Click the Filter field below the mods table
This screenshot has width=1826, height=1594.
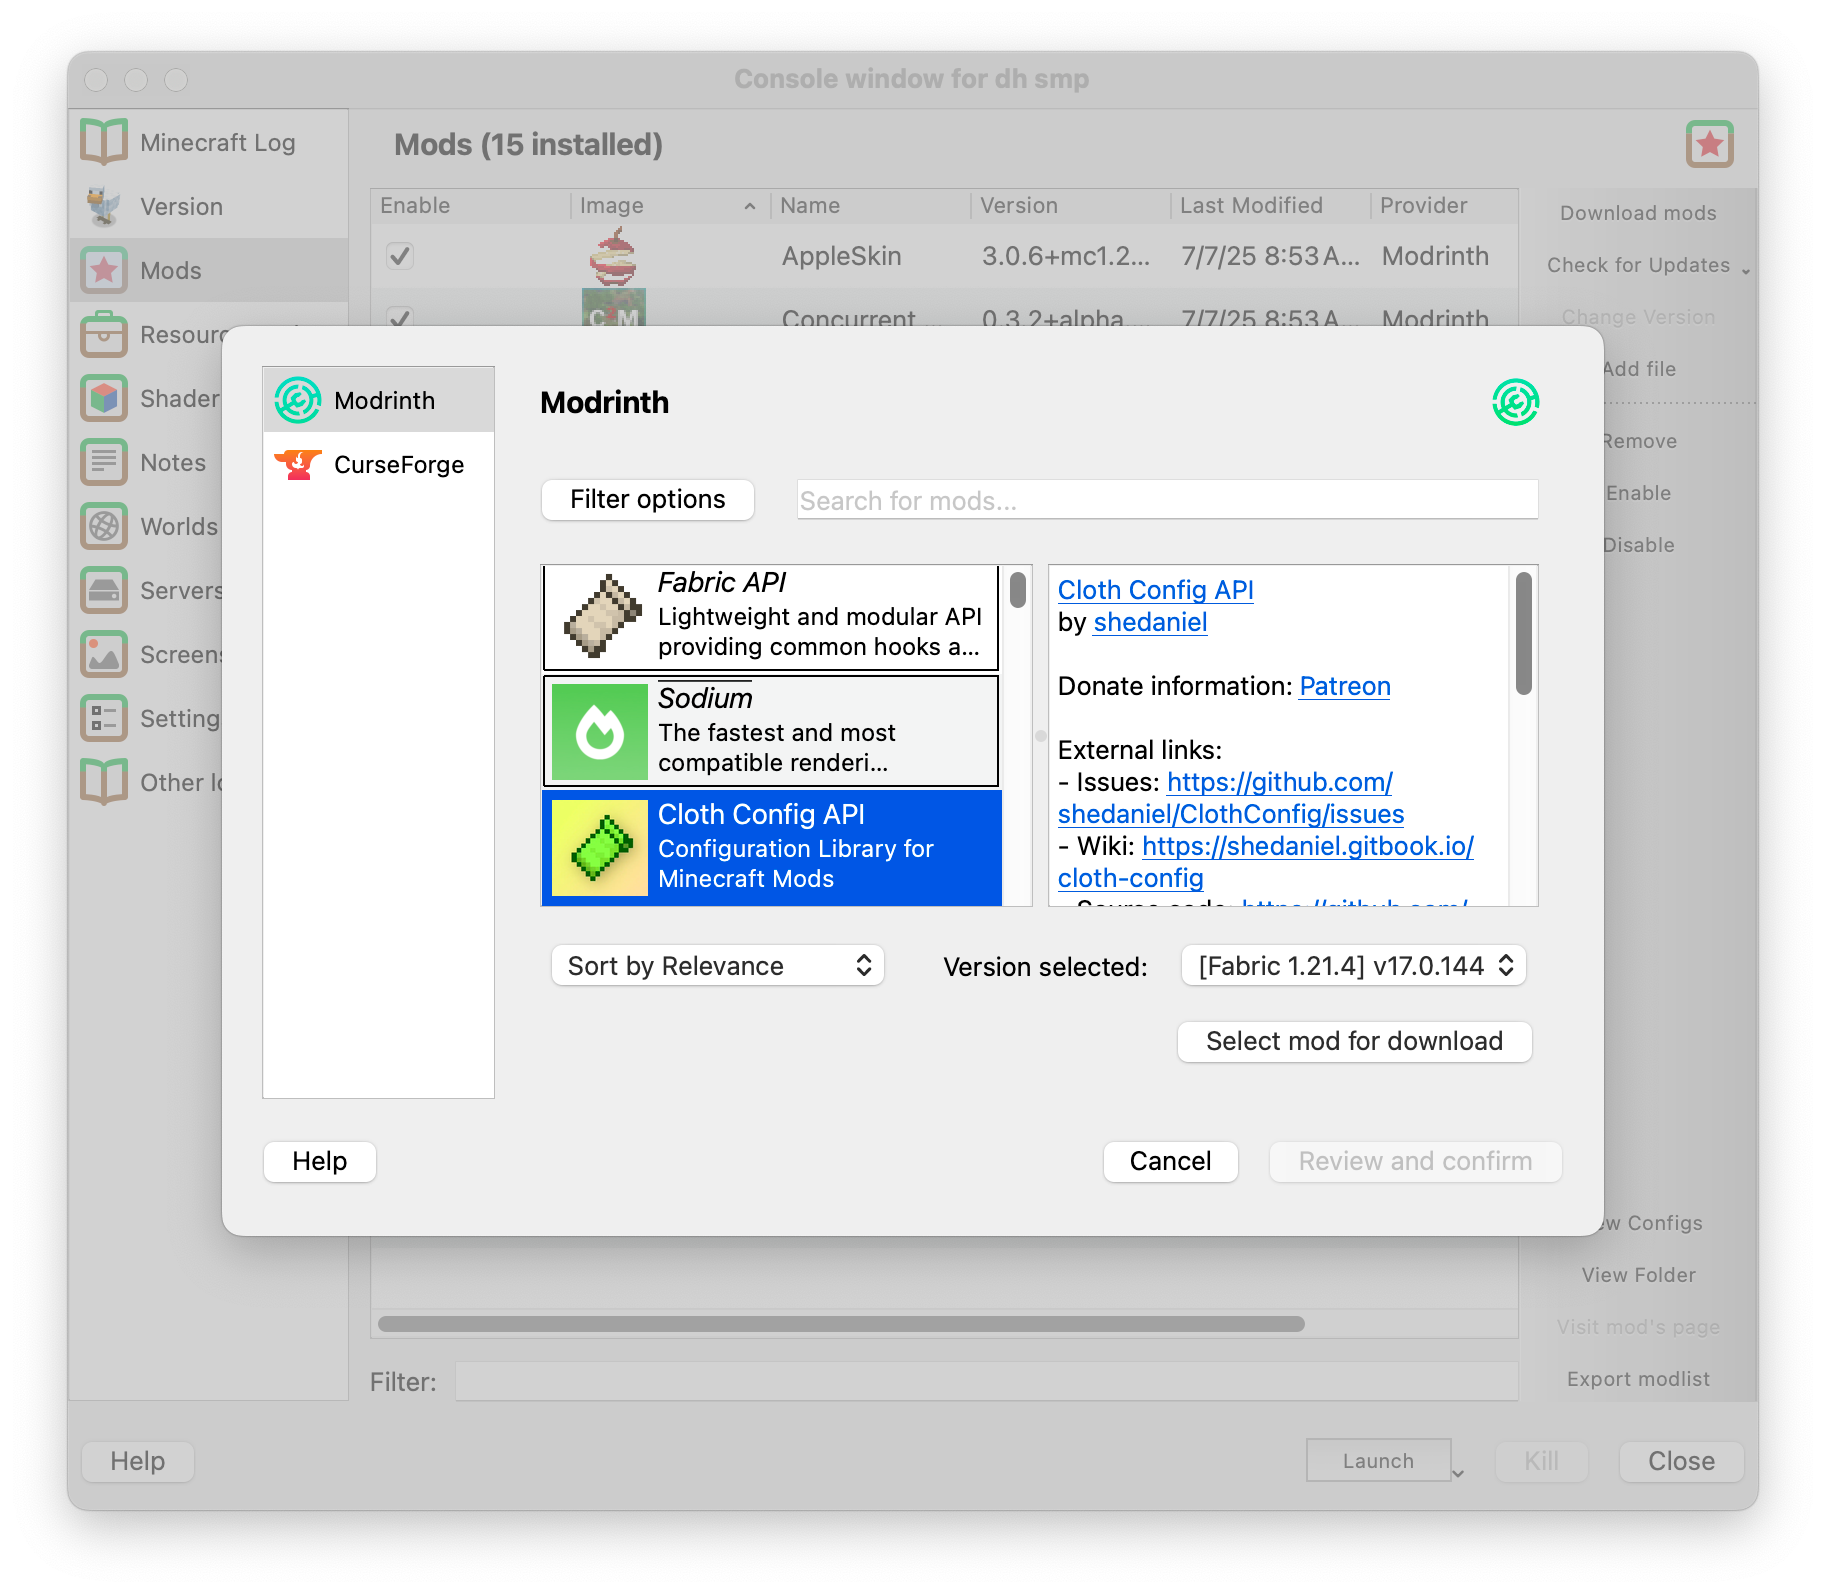tap(986, 1381)
